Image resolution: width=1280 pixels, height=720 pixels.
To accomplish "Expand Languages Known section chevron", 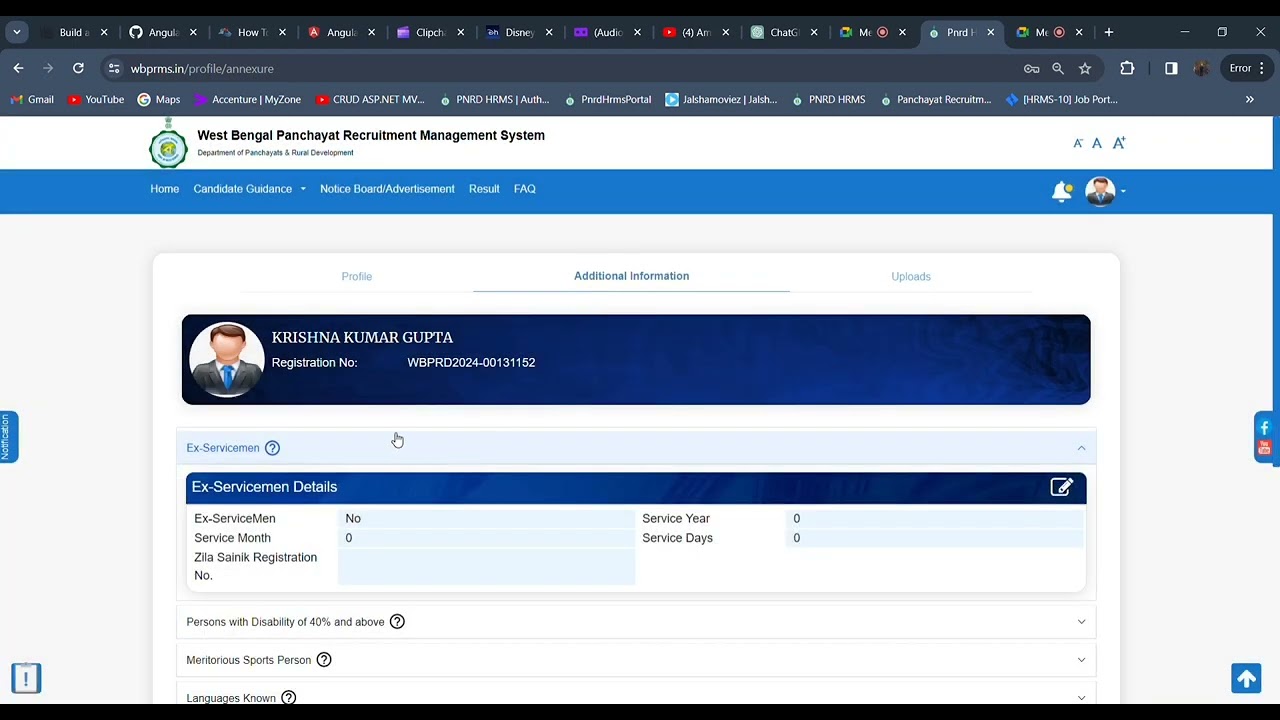I will pos(1081,697).
